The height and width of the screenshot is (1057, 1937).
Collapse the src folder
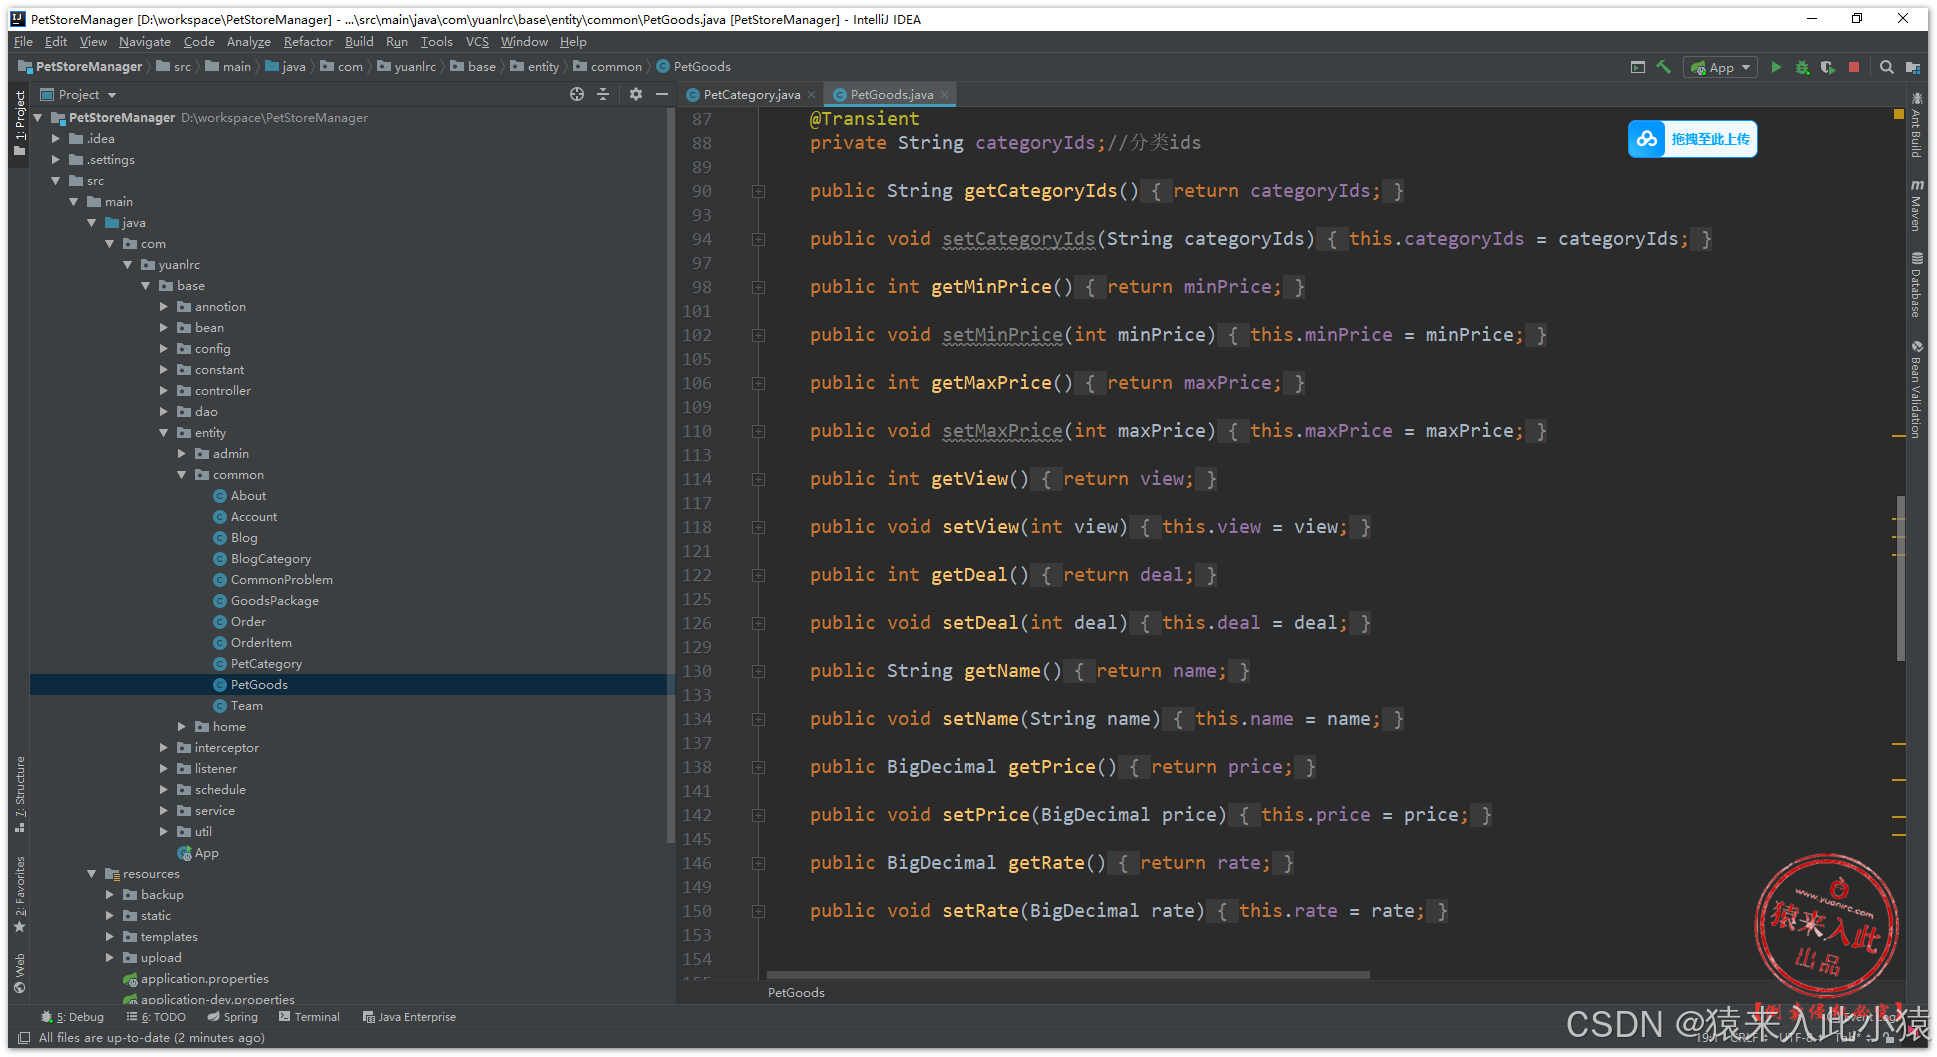pyautogui.click(x=56, y=181)
